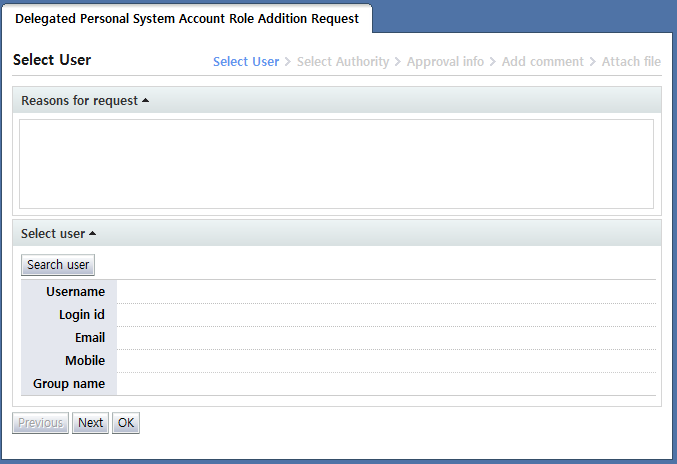Collapse the Reasons for request section arrow
The height and width of the screenshot is (464, 677).
pos(146,101)
